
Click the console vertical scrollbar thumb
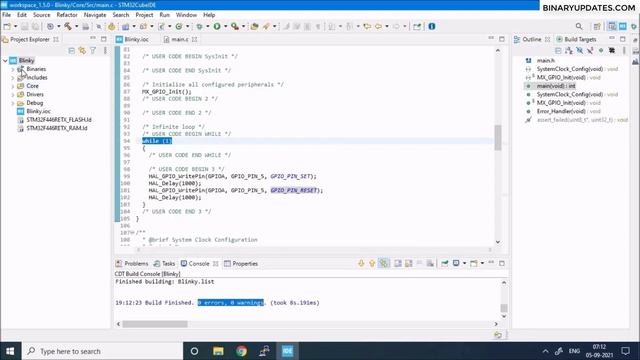[504, 308]
